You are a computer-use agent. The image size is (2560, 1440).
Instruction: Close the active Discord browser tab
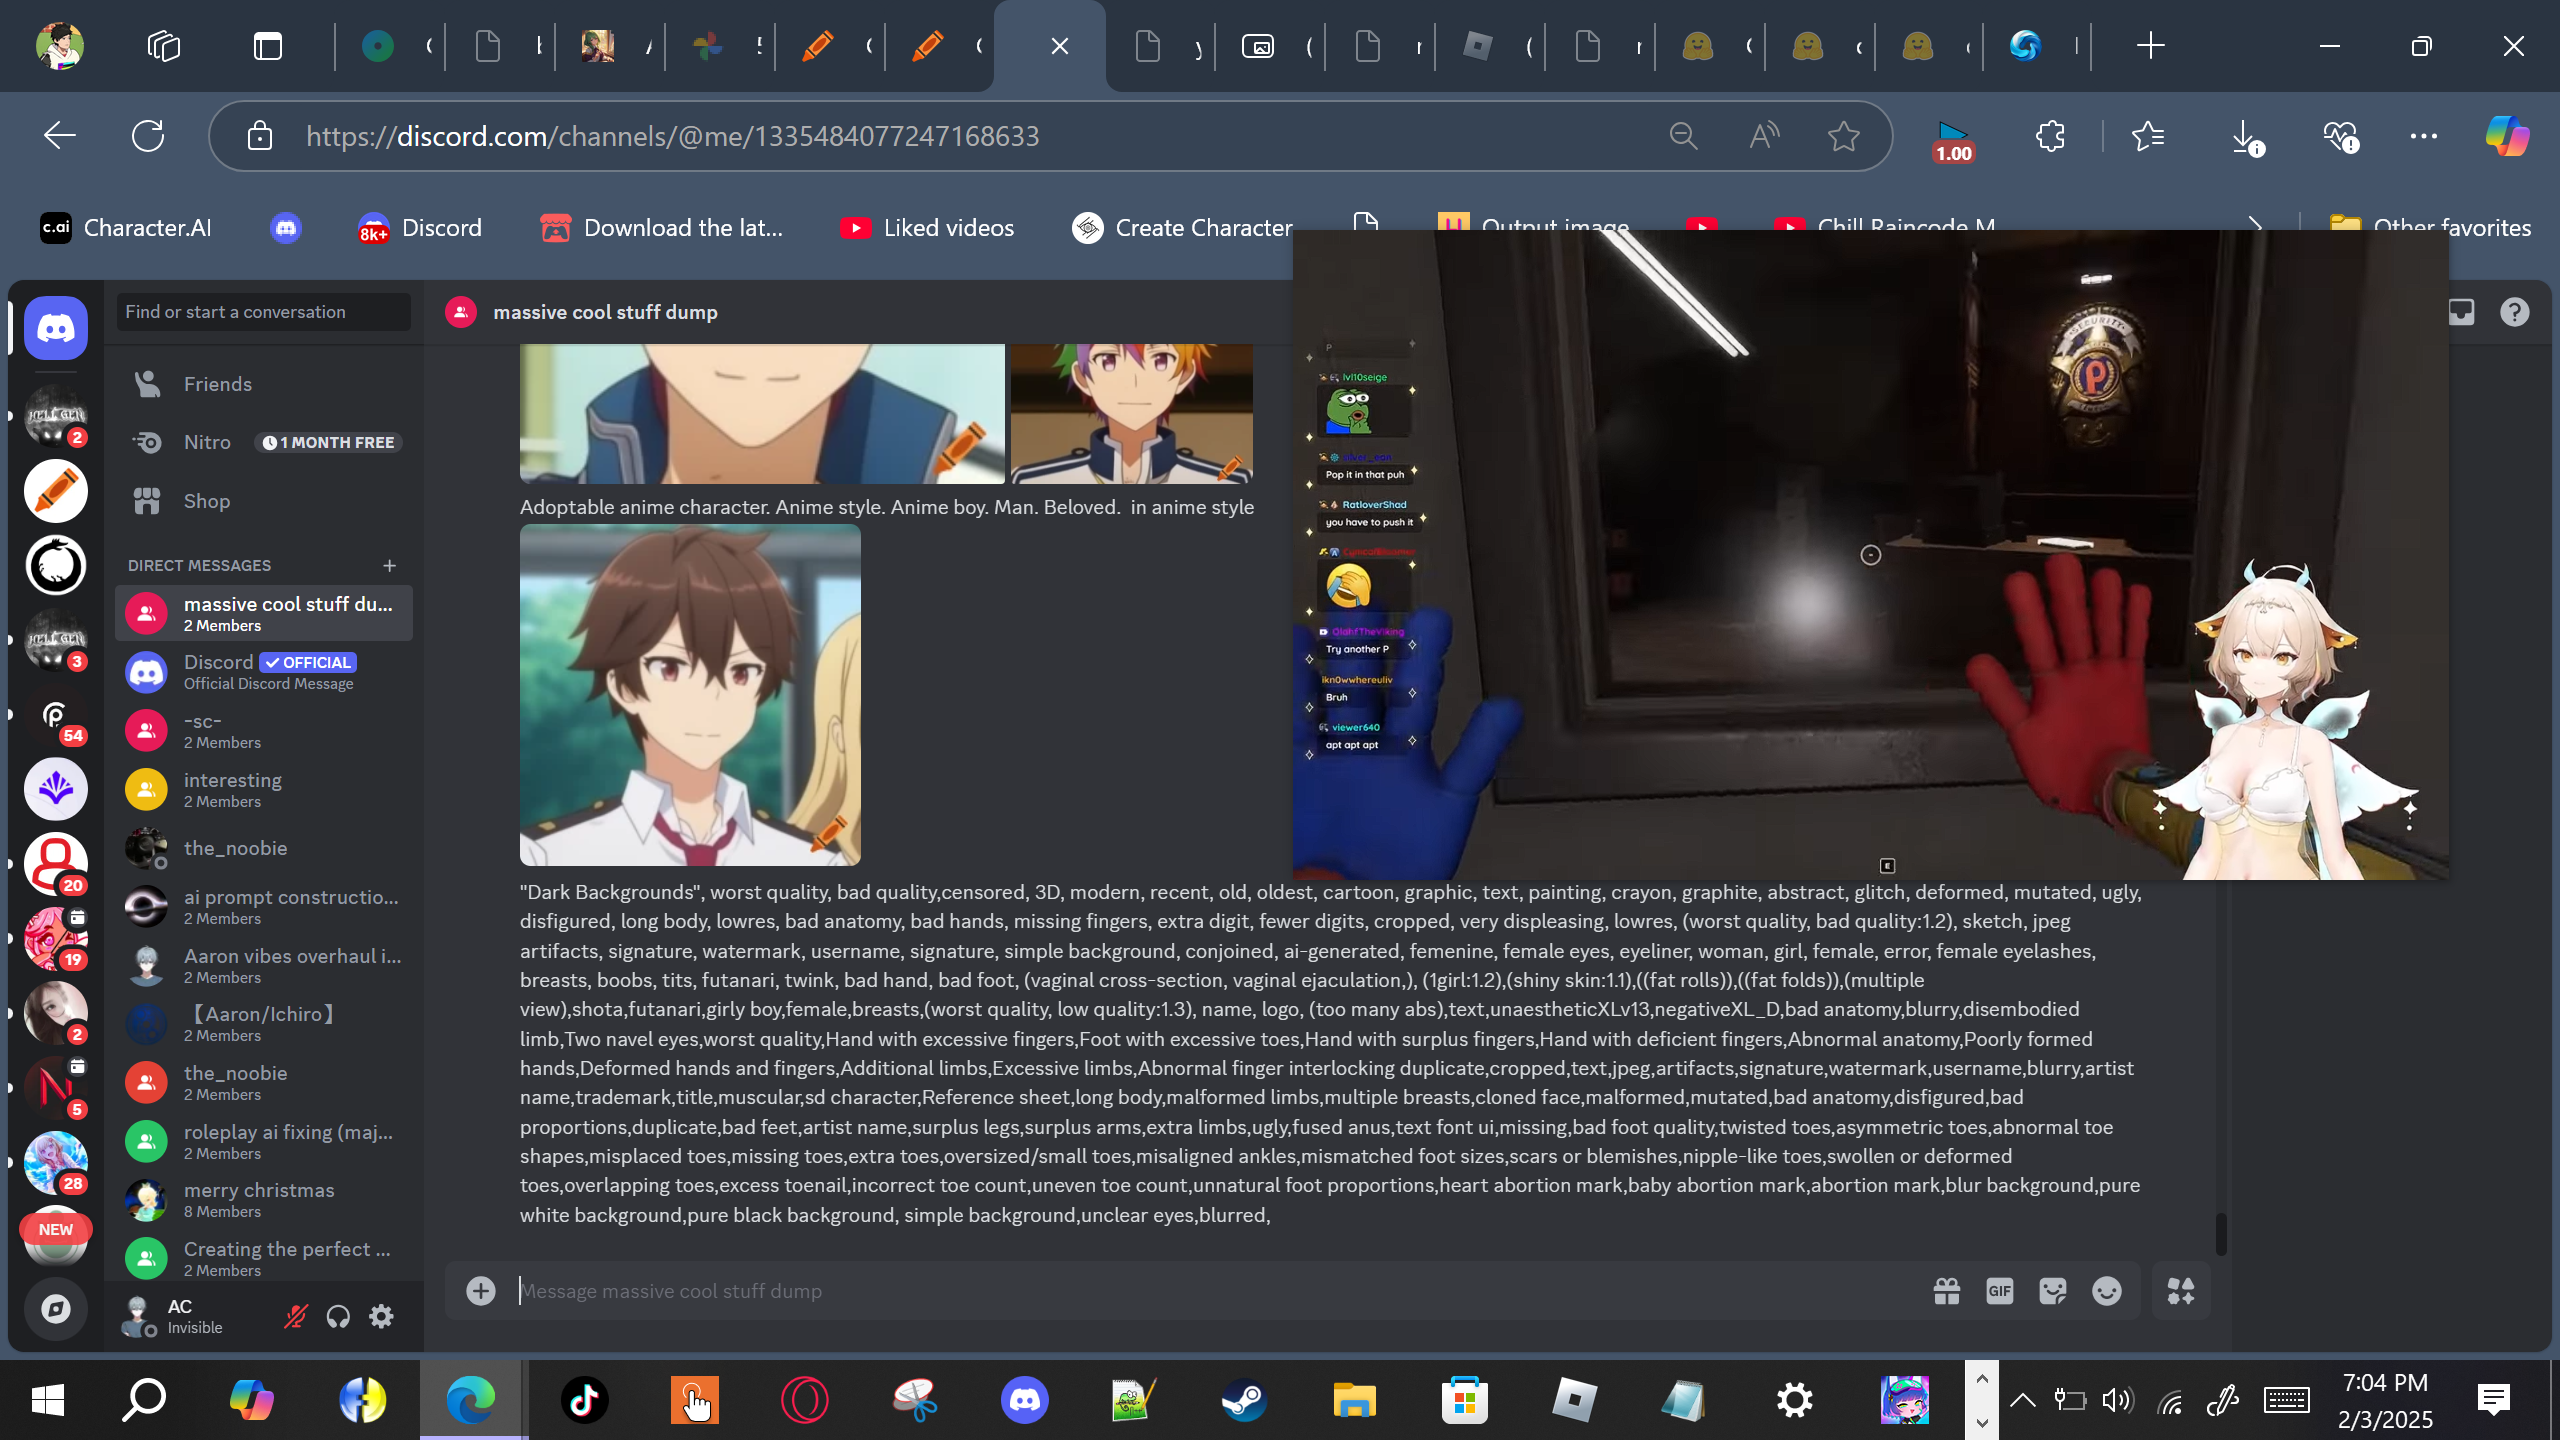pos(1060,46)
